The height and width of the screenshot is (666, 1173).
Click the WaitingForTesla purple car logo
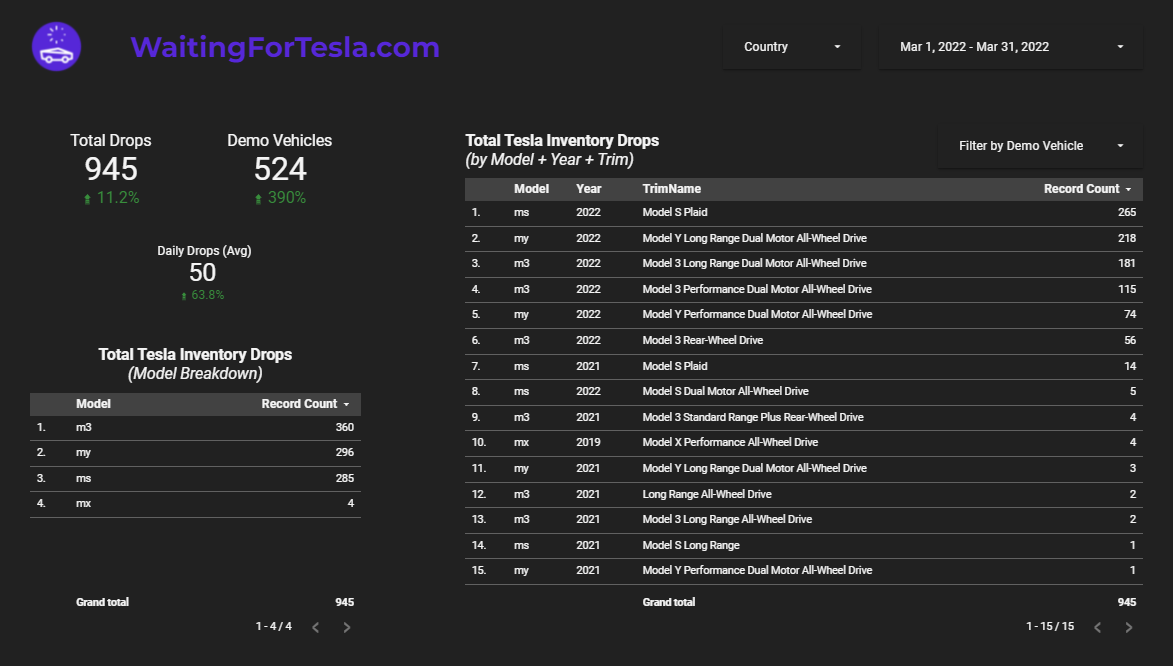pos(57,46)
